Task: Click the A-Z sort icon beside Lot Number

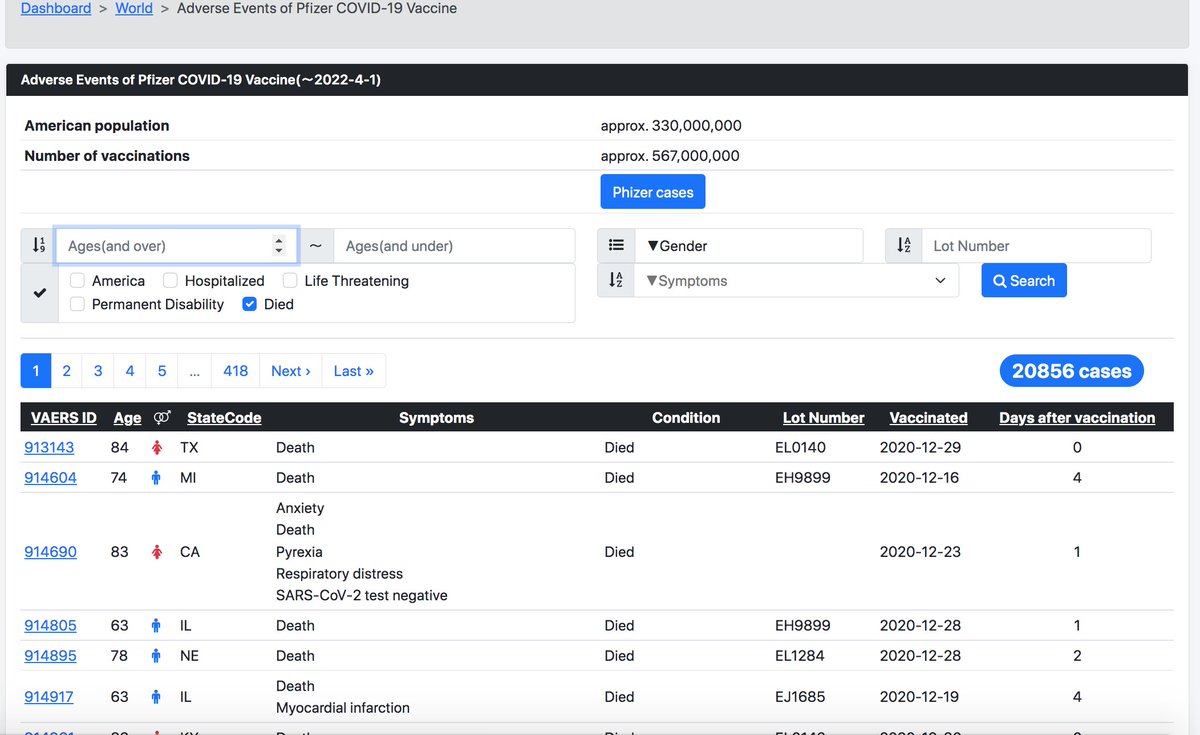Action: coord(904,245)
